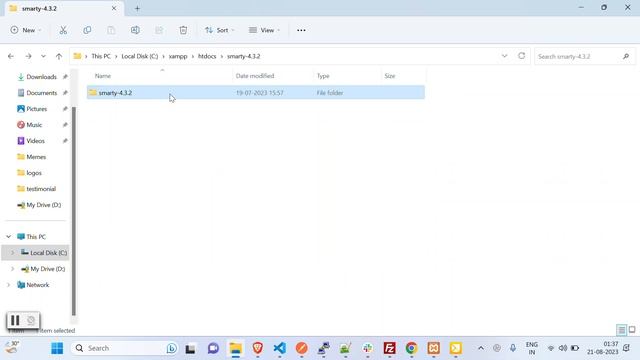Screen dimensions: 640x360
Task: Add a new Explorer tab
Action: (x=137, y=8)
